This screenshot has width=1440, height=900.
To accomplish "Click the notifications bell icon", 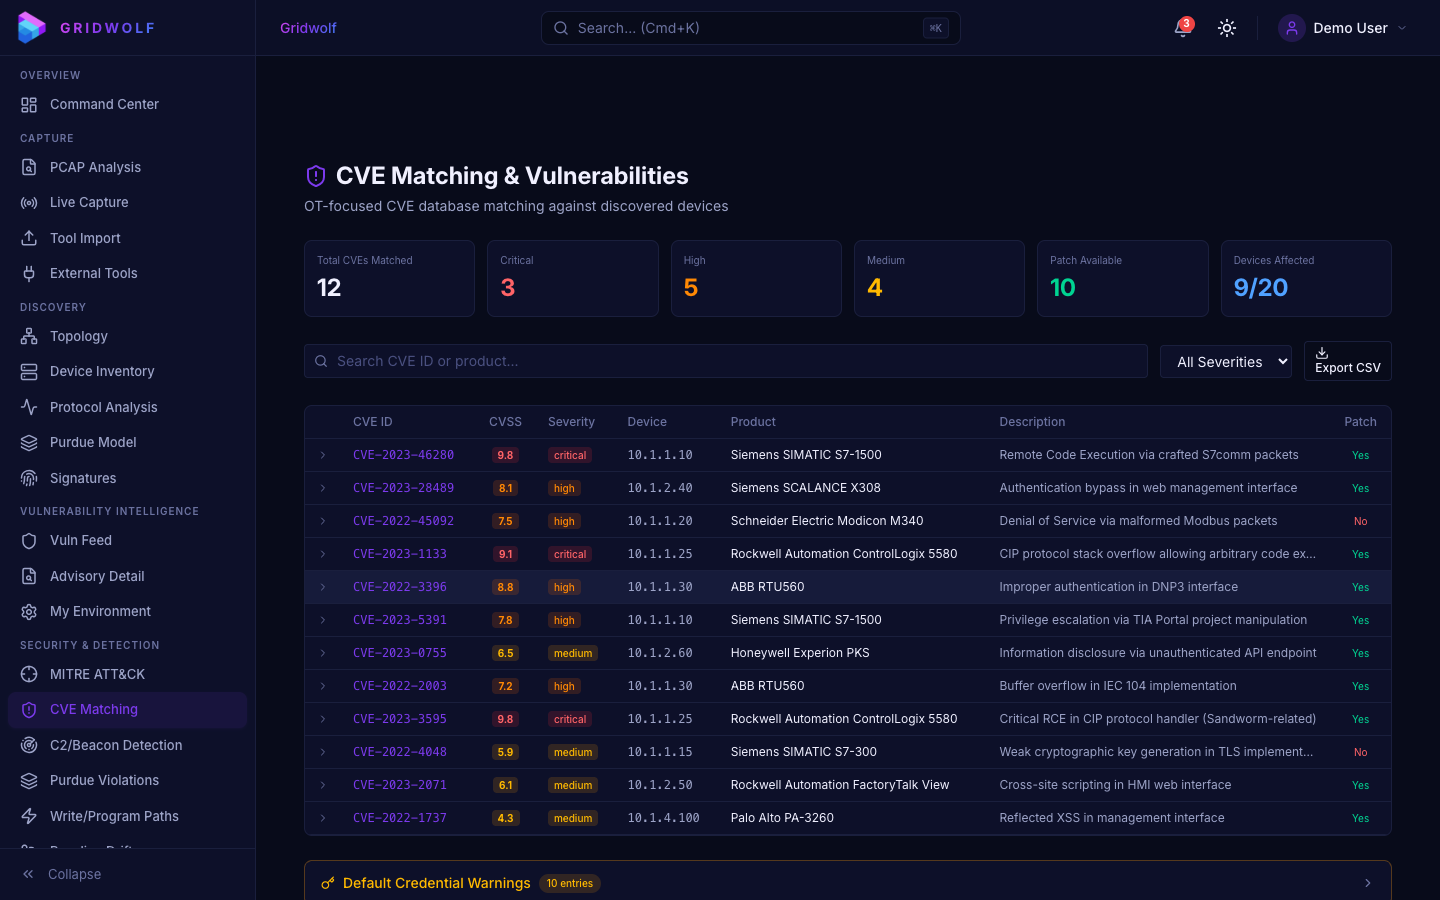I will (x=1181, y=28).
